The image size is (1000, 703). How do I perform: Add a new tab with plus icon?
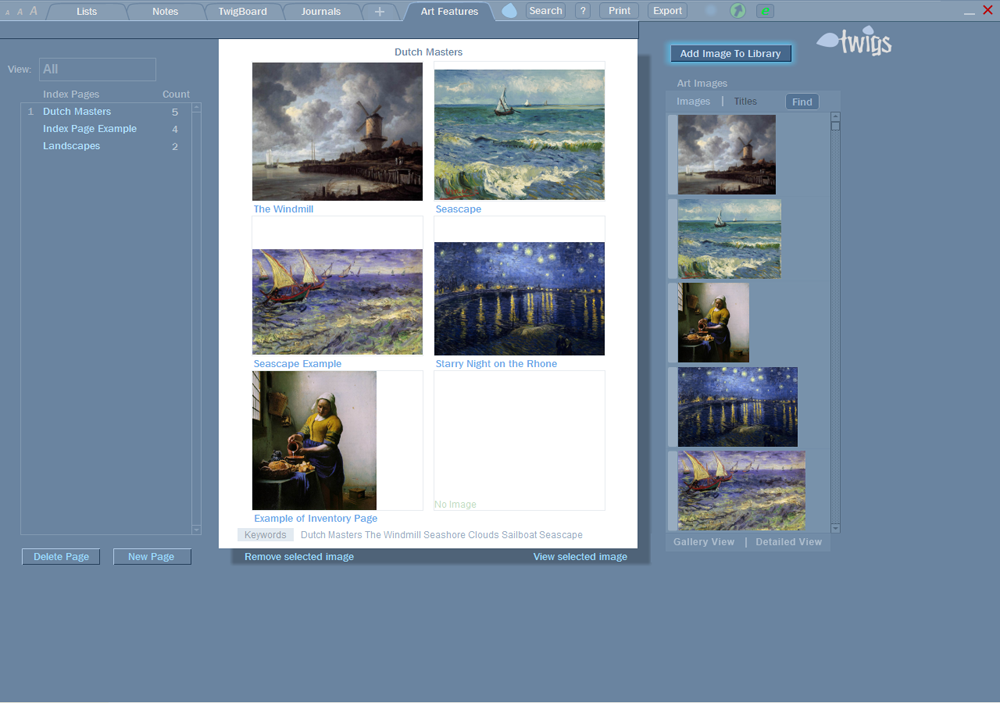pos(379,12)
